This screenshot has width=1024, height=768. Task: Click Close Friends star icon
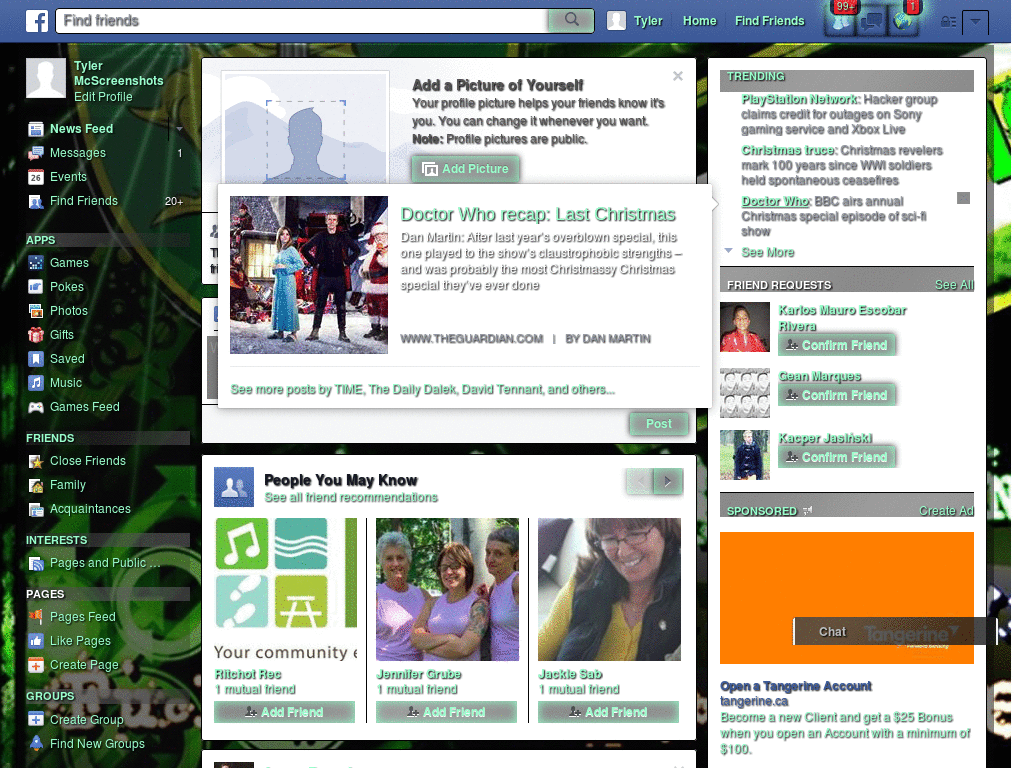(x=36, y=461)
